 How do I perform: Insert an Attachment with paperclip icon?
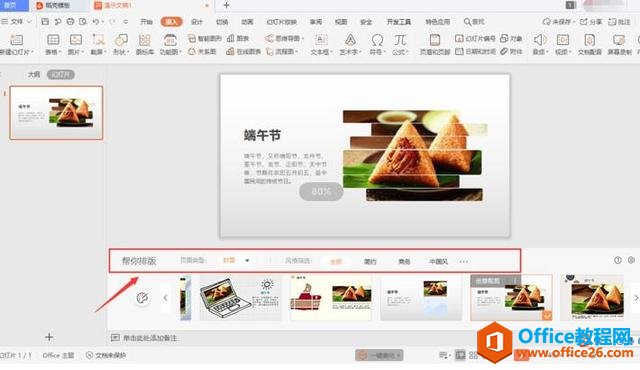tap(511, 51)
